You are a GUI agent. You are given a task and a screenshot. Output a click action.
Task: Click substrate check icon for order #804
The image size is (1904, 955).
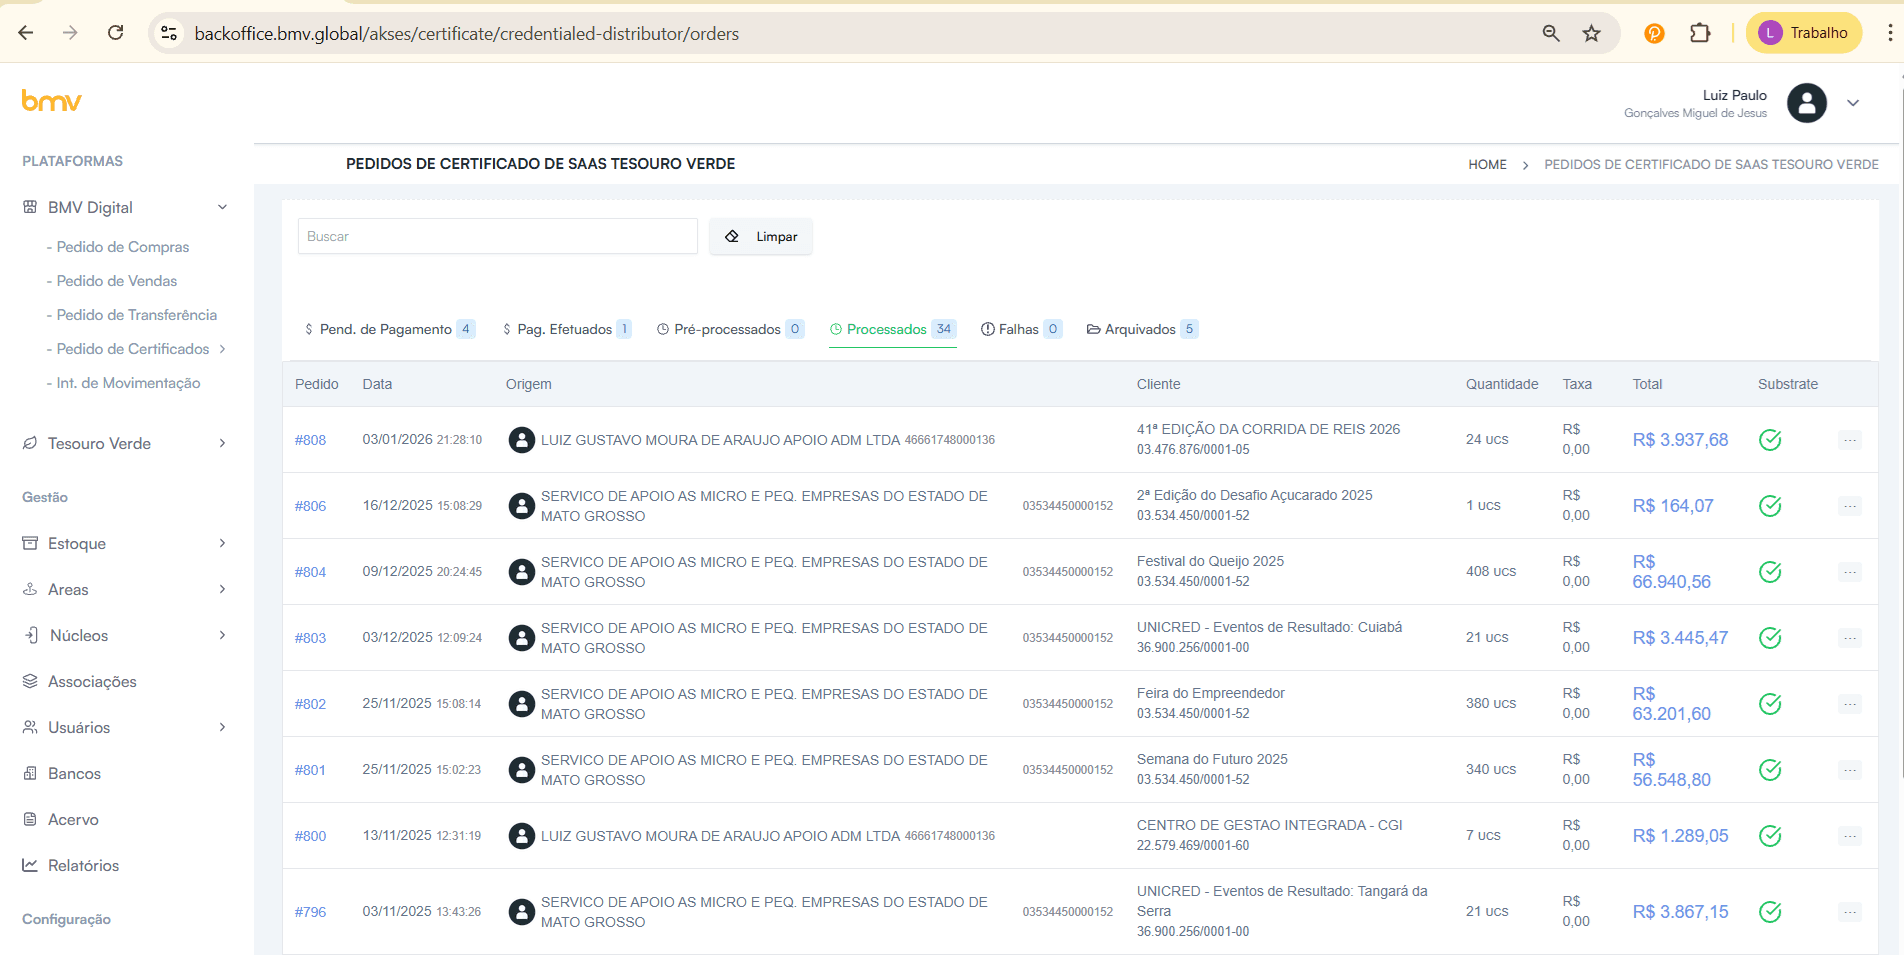1770,572
